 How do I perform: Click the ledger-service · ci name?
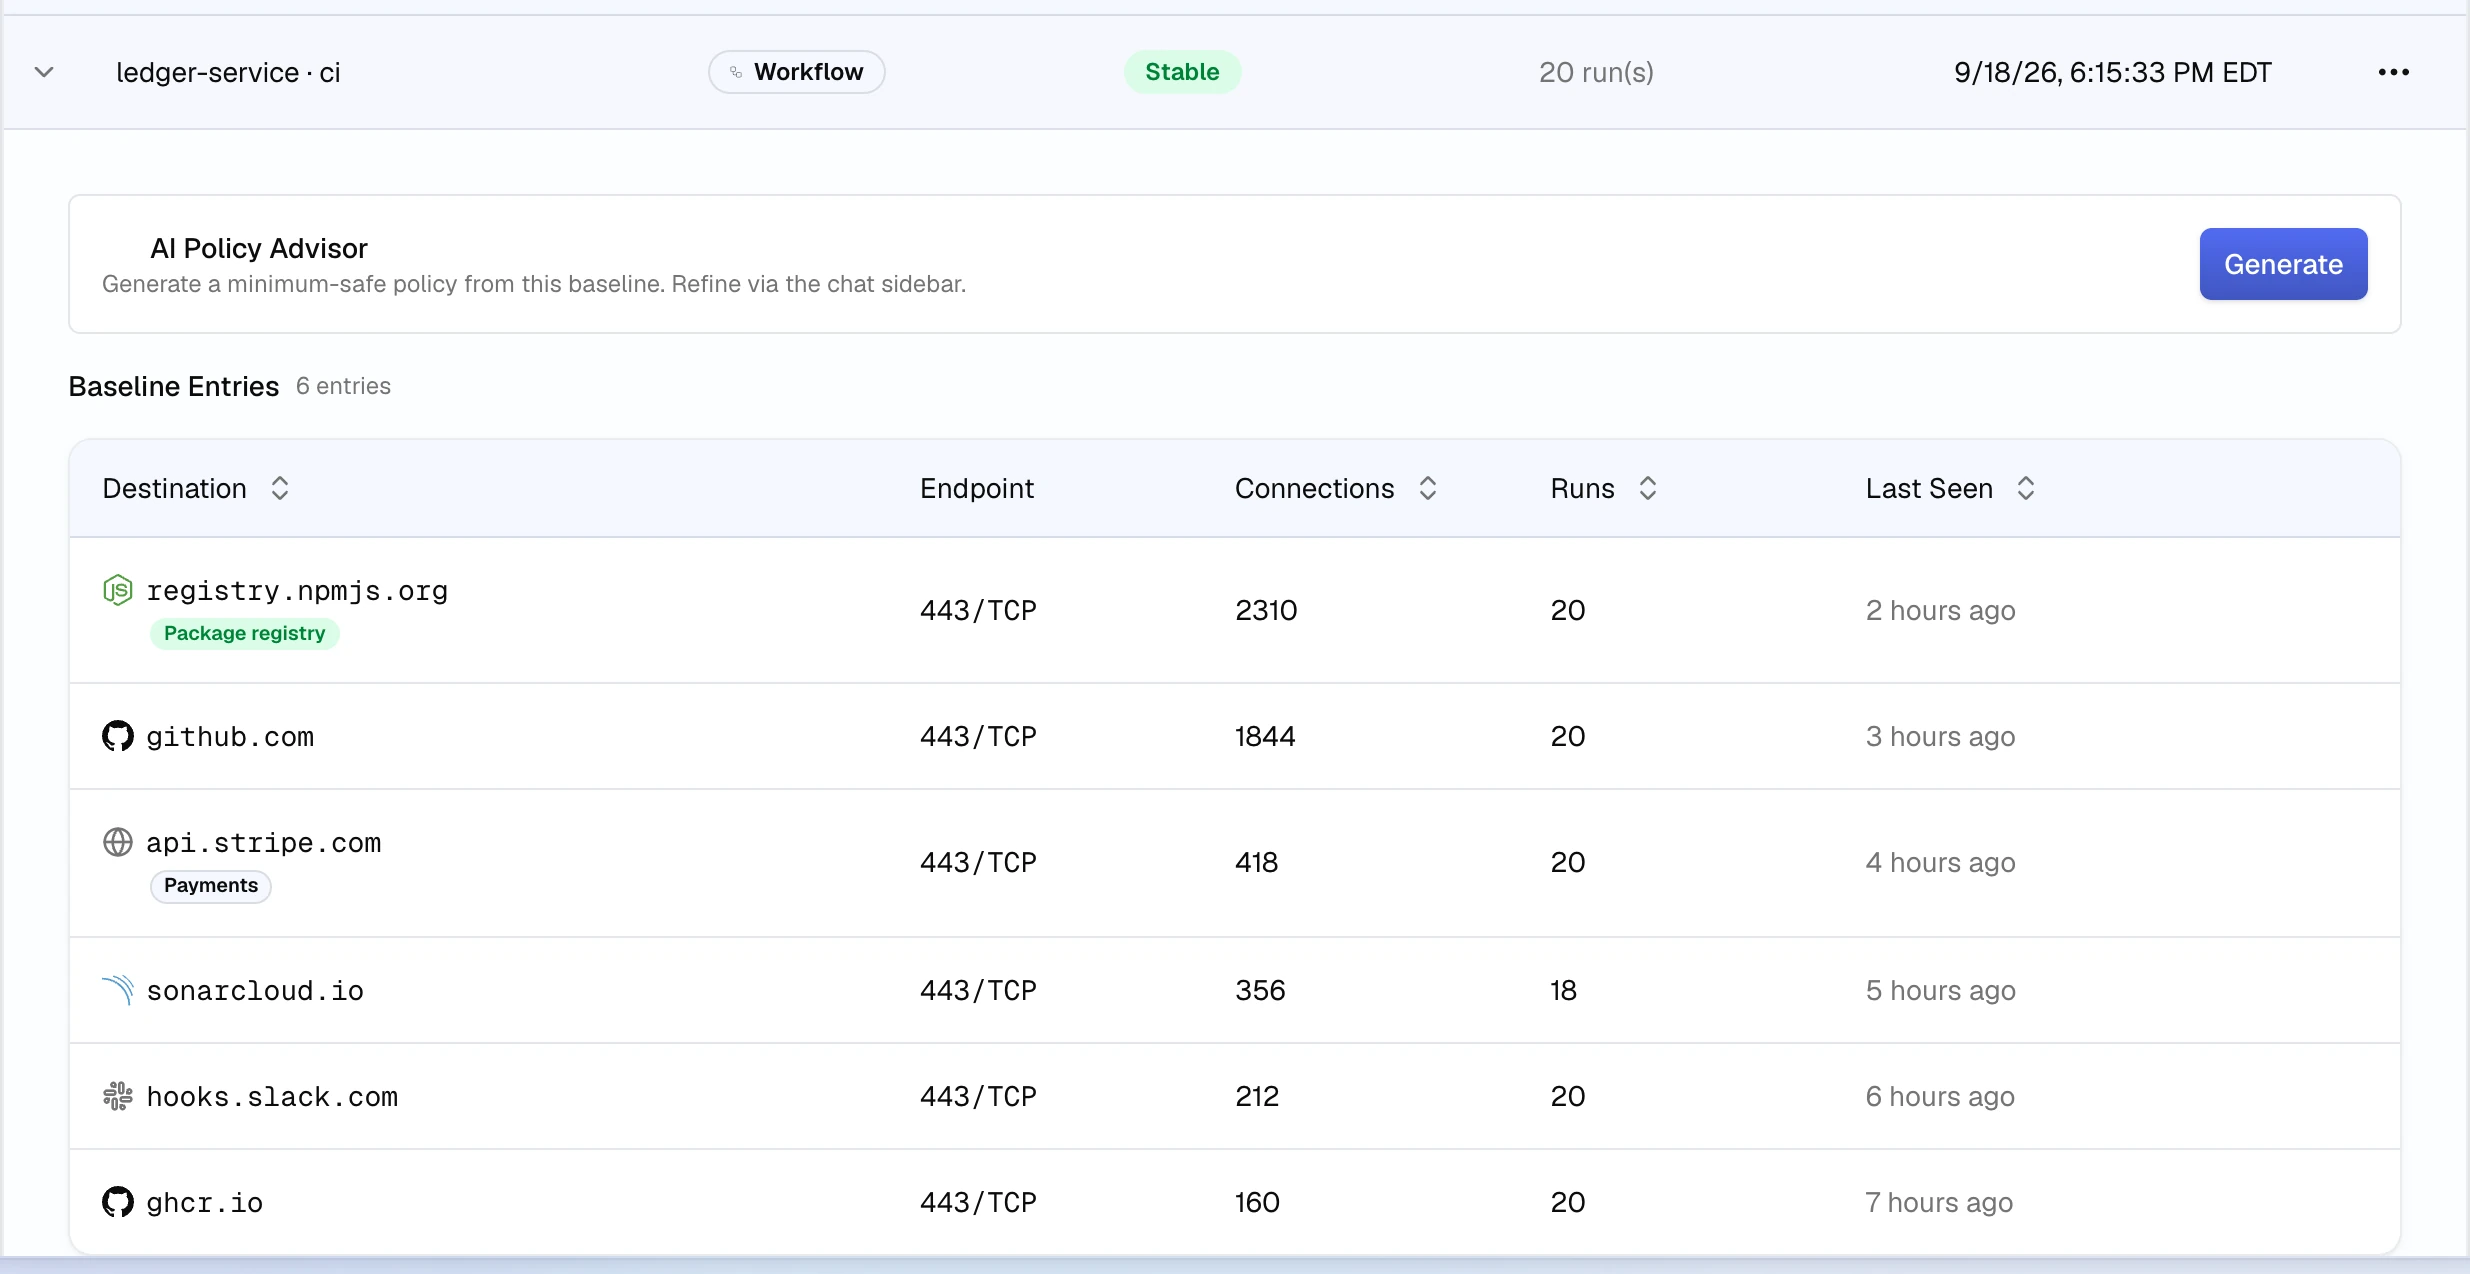click(228, 72)
